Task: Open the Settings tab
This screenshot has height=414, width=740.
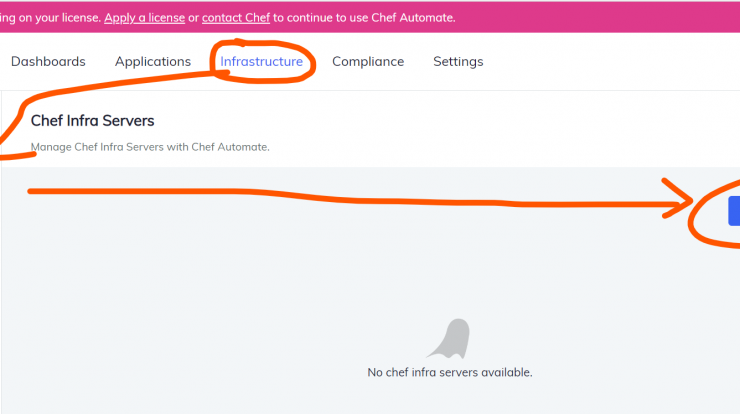Action: 458,61
